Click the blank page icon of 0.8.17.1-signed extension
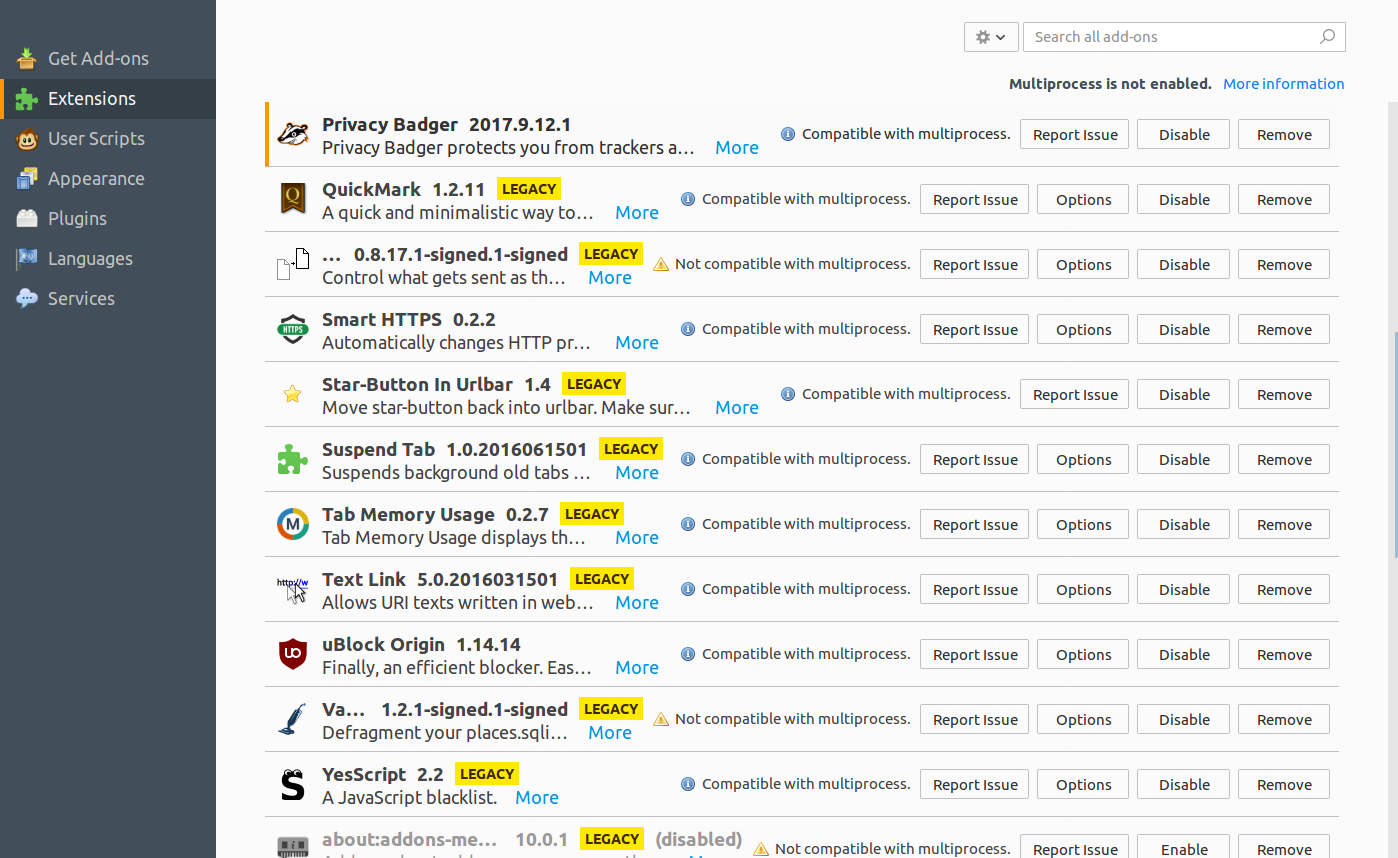1398x858 pixels. [293, 265]
